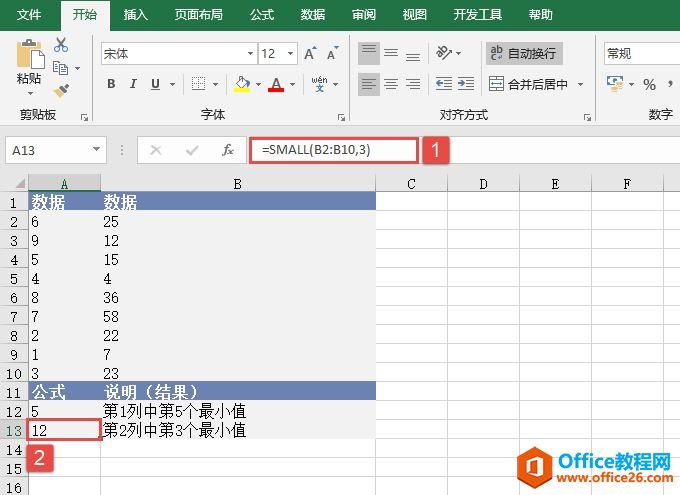Select the Format Painter brush
Image resolution: width=680 pixels, height=495 pixels.
tap(61, 91)
